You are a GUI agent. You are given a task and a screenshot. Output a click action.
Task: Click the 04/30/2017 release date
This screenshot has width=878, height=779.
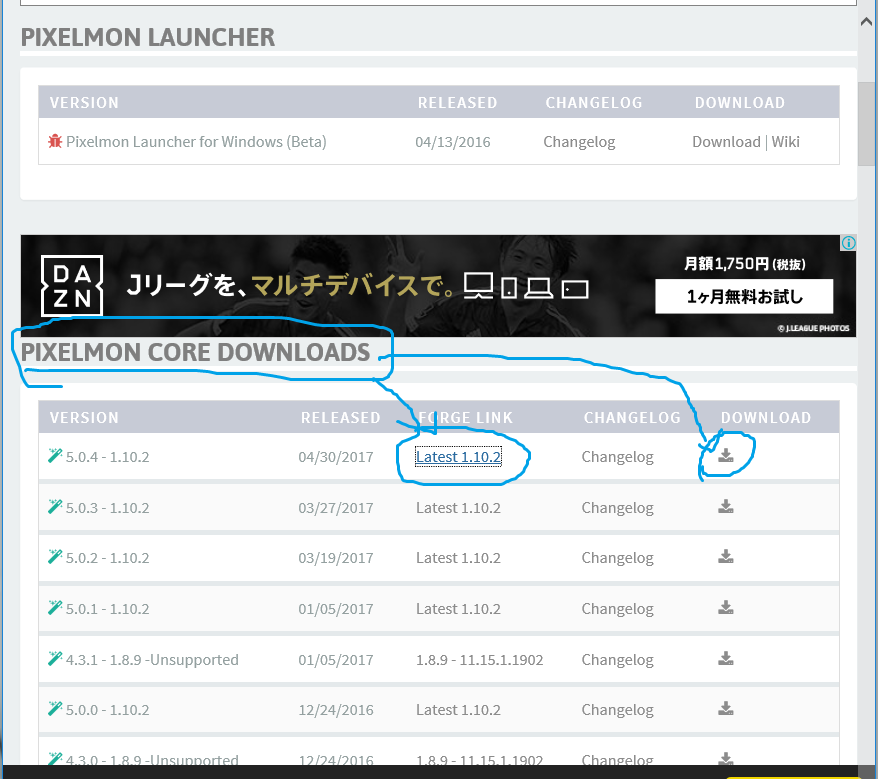click(335, 457)
